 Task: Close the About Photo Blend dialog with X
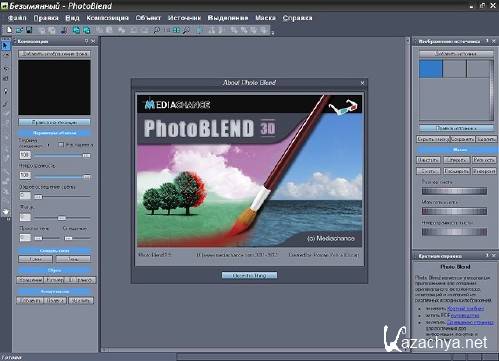(x=362, y=83)
